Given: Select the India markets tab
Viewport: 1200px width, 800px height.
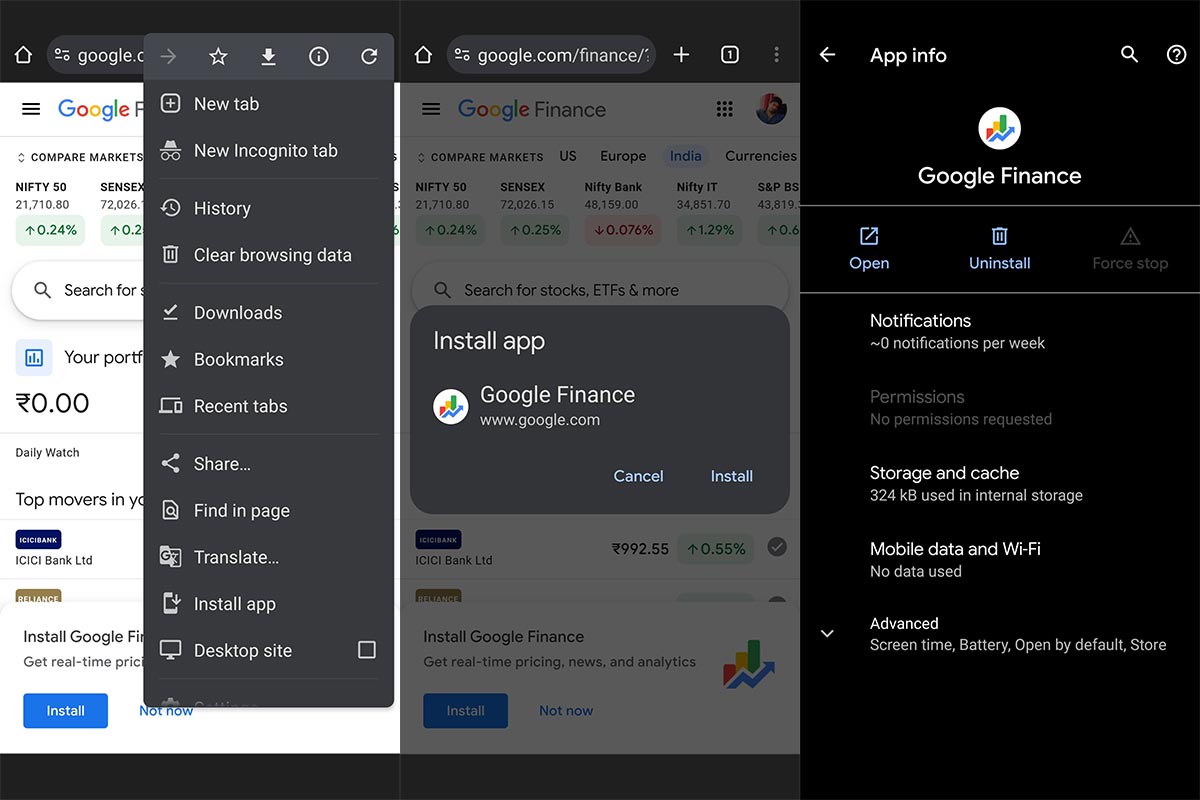Looking at the screenshot, I should [x=686, y=156].
